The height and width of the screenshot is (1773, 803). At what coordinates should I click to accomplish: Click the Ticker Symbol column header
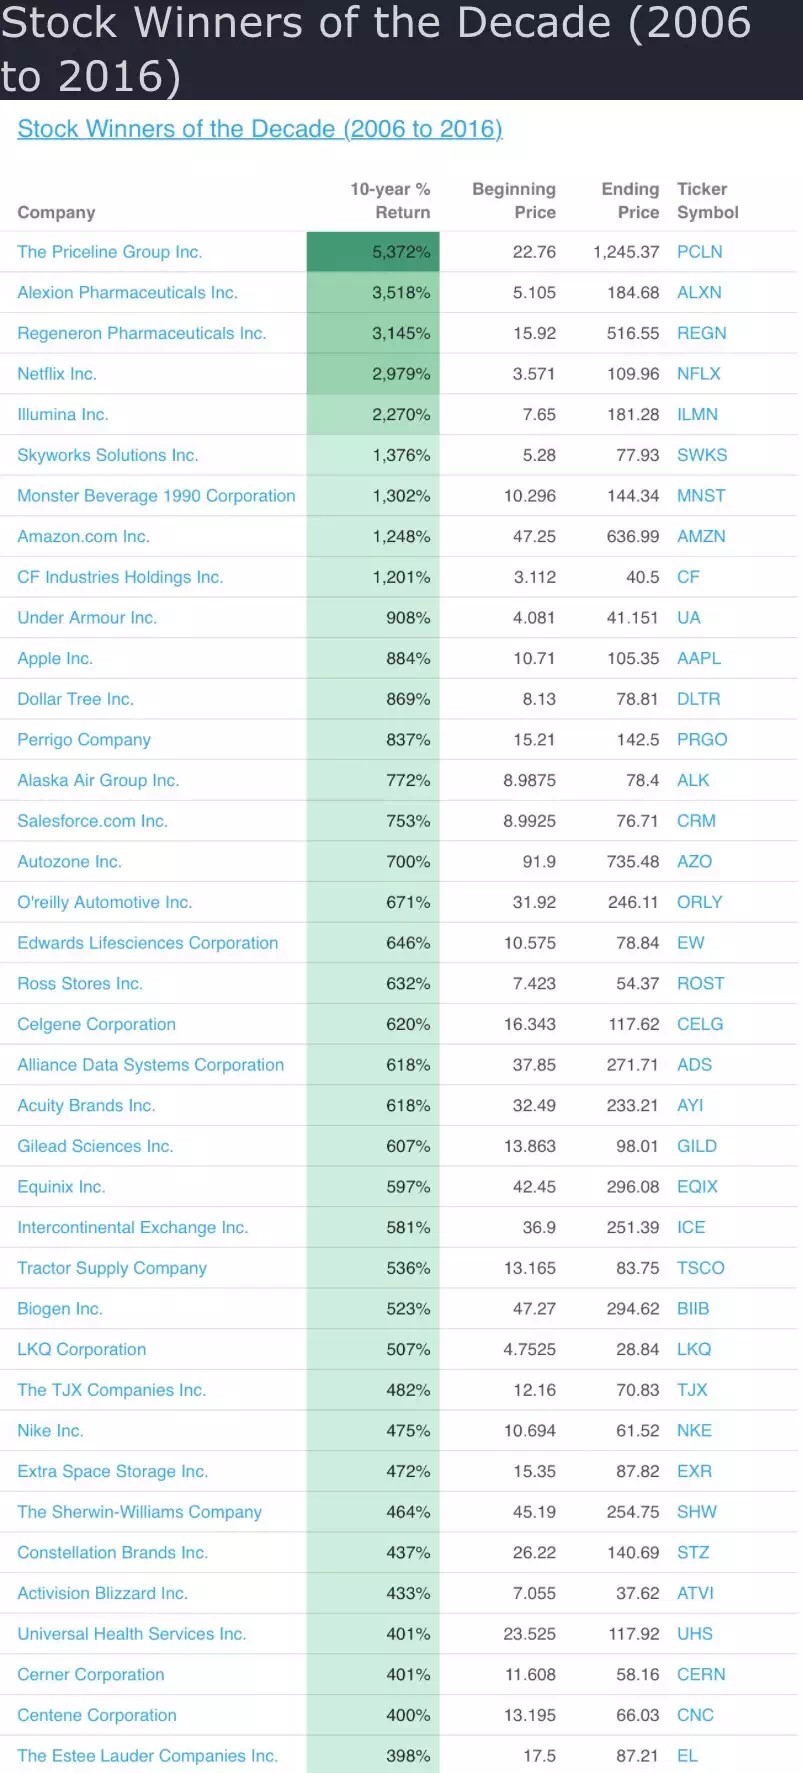click(707, 201)
